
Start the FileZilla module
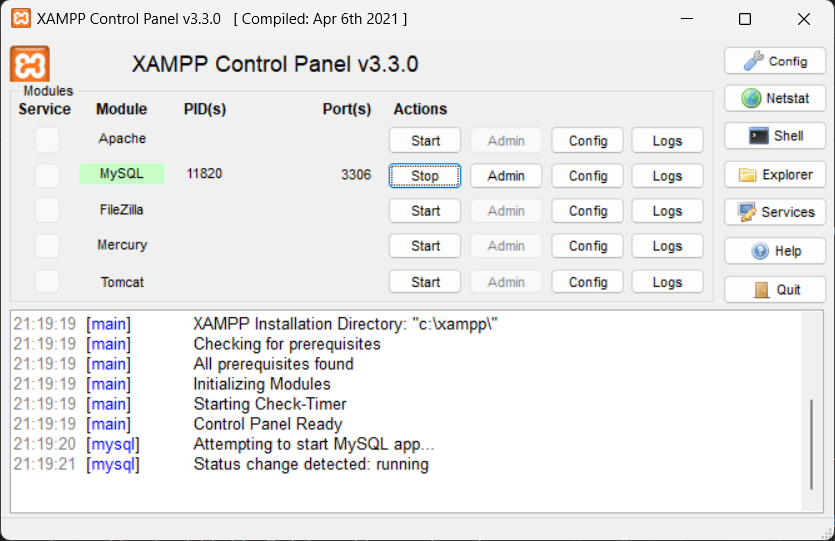point(425,211)
